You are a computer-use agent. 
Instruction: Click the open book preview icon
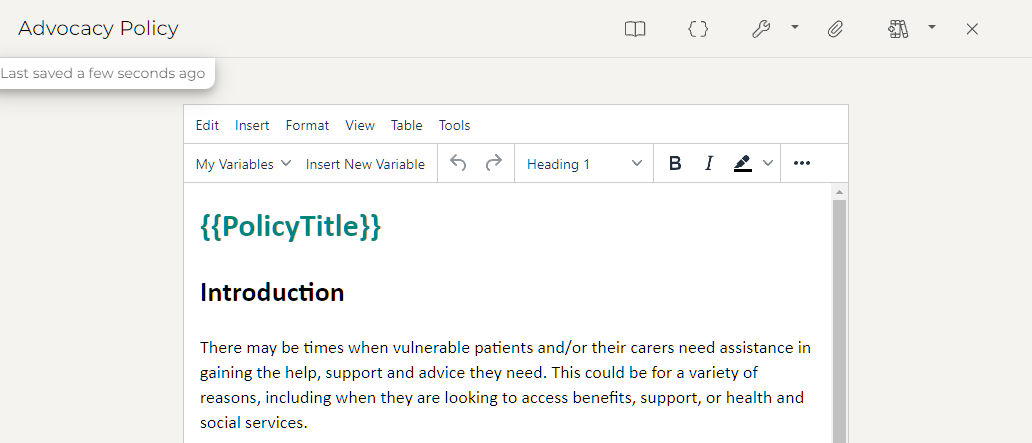click(635, 29)
